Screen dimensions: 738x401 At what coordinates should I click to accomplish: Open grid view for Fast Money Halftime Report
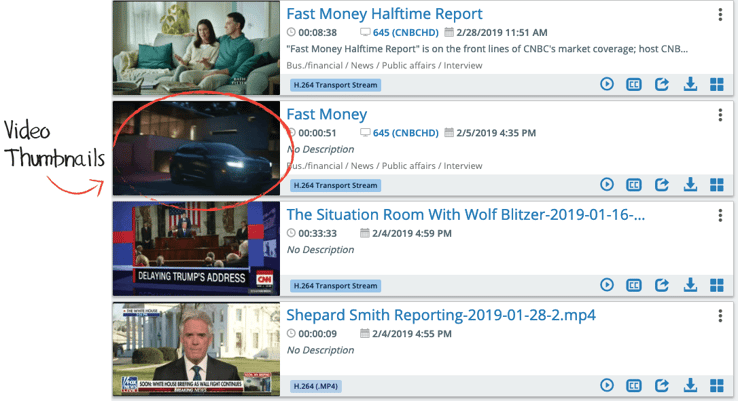click(717, 85)
